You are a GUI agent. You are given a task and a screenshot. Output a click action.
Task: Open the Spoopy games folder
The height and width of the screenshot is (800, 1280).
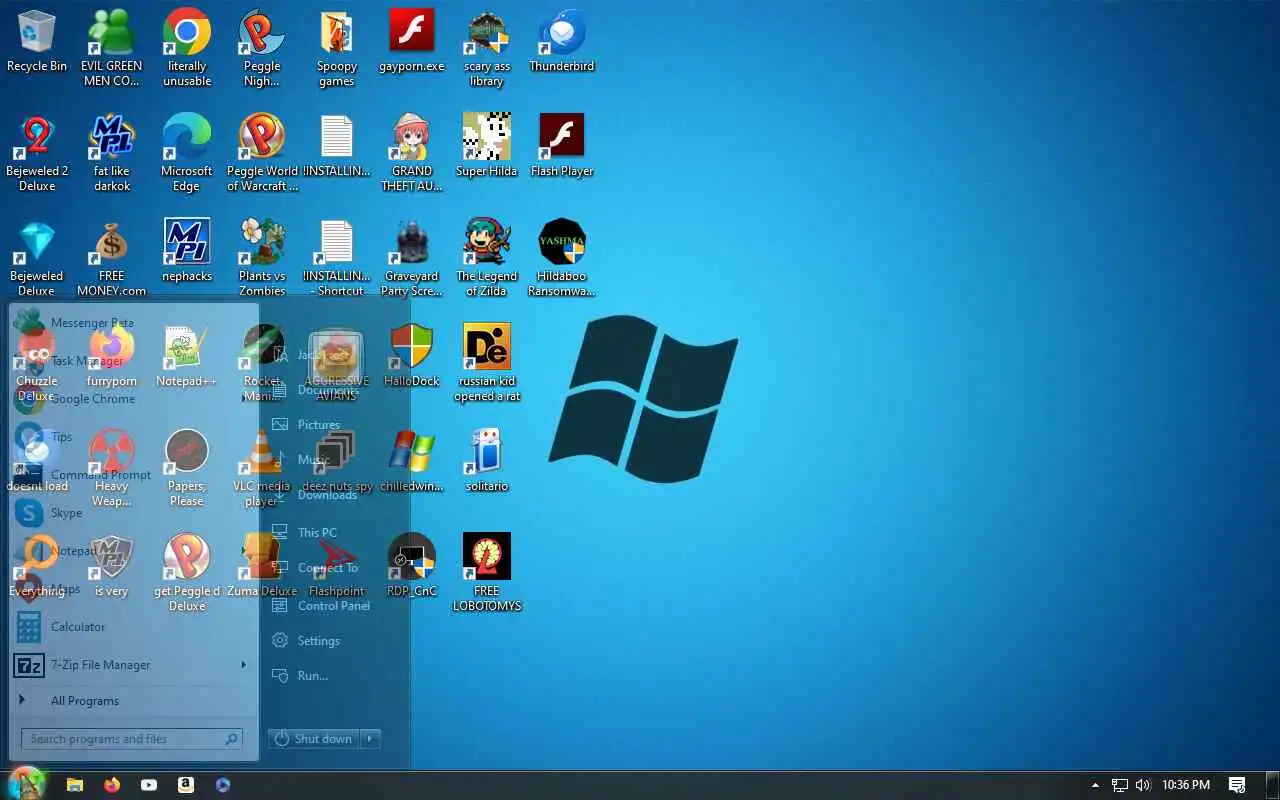coord(337,48)
